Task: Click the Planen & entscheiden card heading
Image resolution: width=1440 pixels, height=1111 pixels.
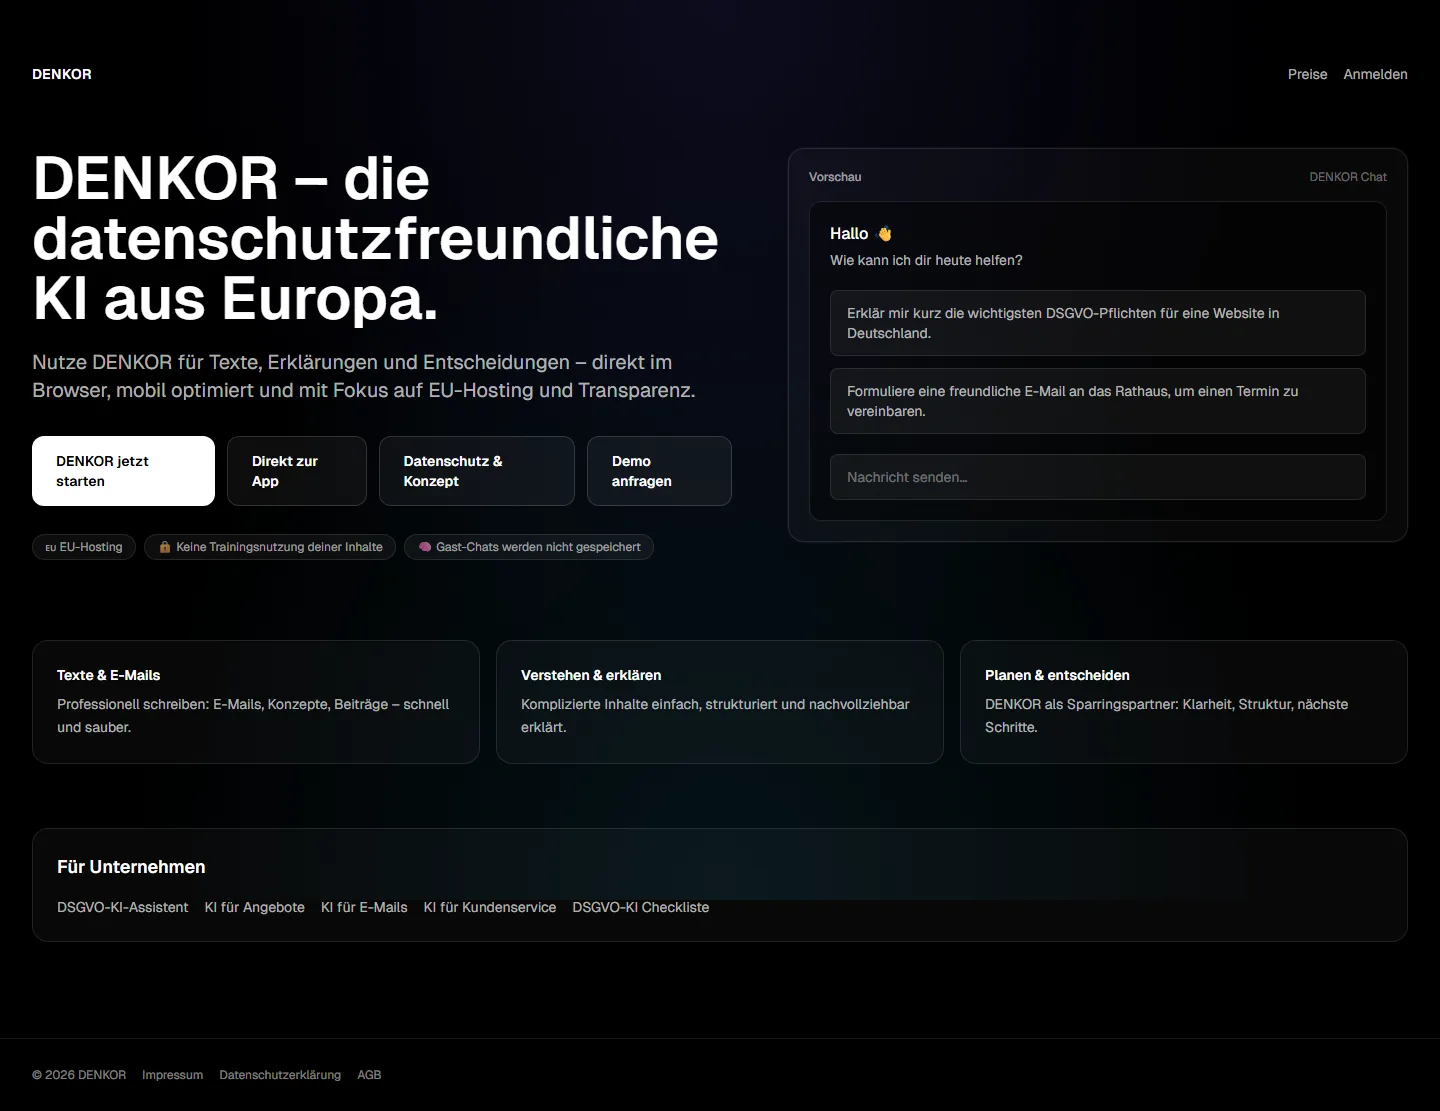Action: point(1057,675)
